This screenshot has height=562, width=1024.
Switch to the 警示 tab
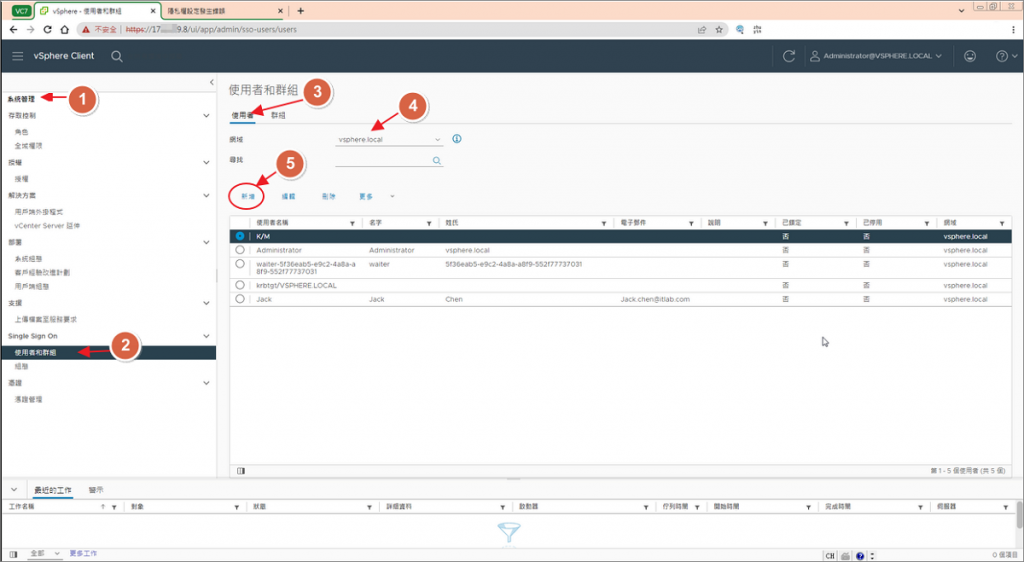pos(96,490)
